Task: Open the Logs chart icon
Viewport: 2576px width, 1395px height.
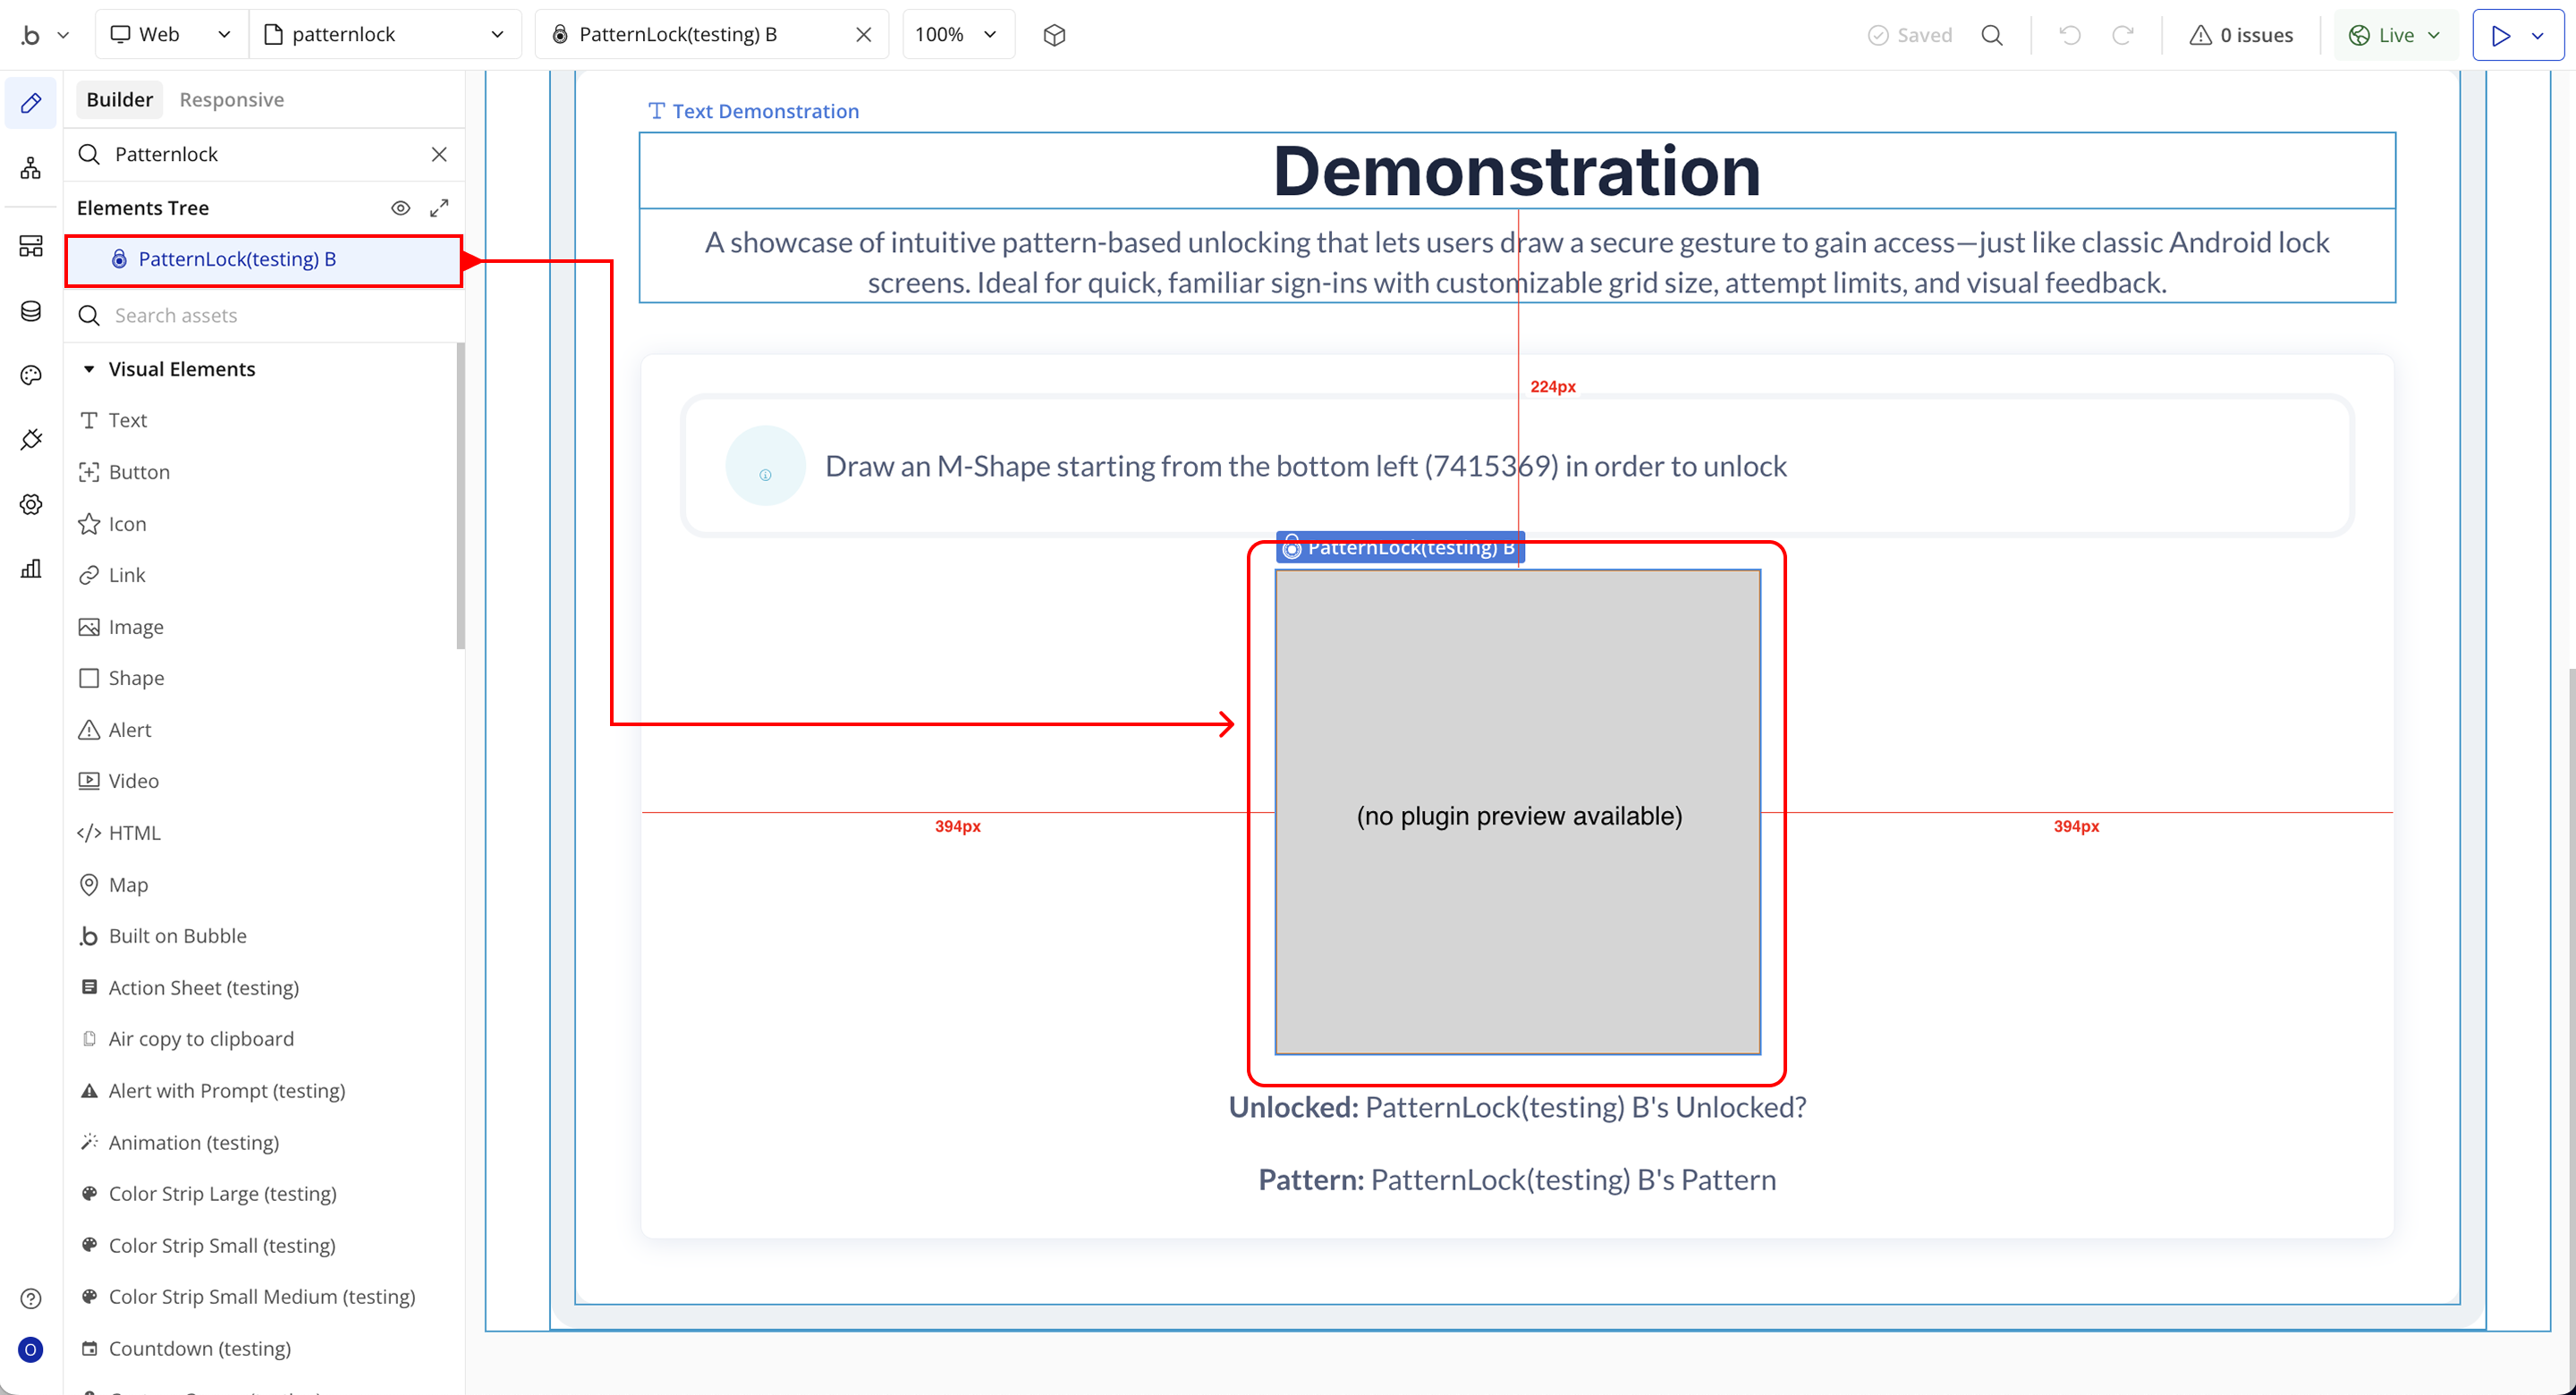Action: (31, 568)
